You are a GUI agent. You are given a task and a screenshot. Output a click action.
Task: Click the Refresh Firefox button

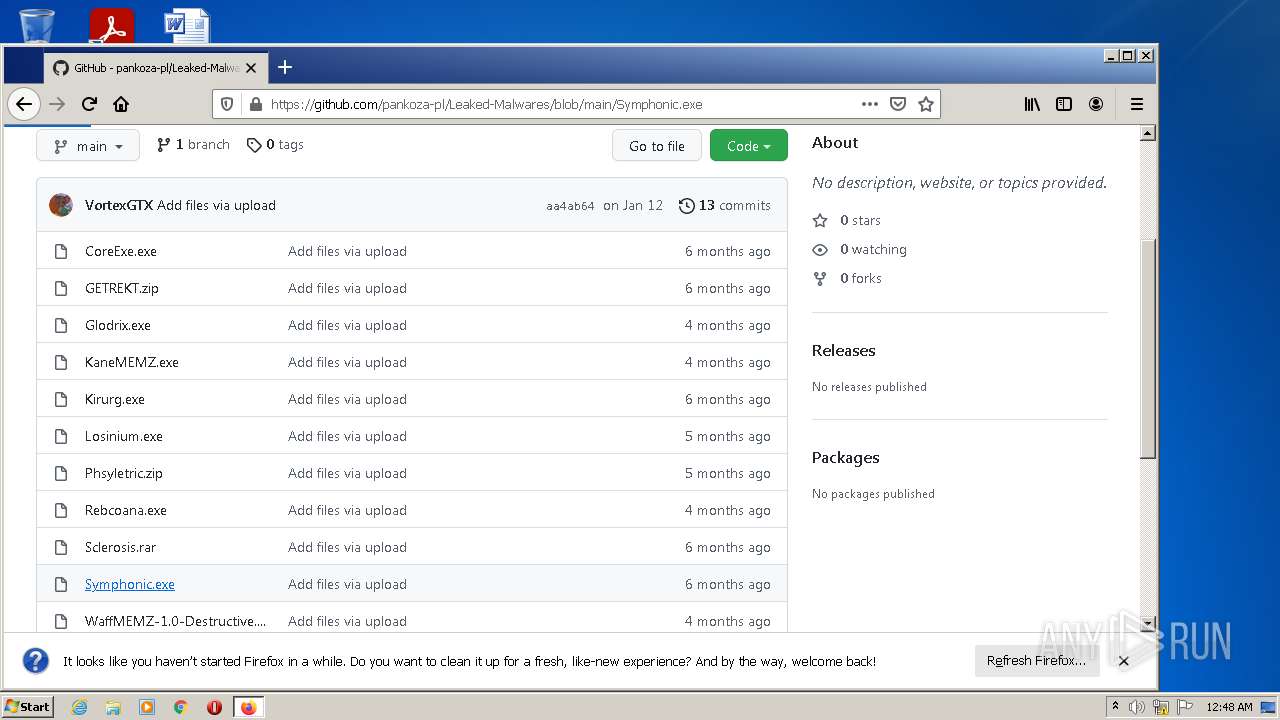(x=1036, y=661)
